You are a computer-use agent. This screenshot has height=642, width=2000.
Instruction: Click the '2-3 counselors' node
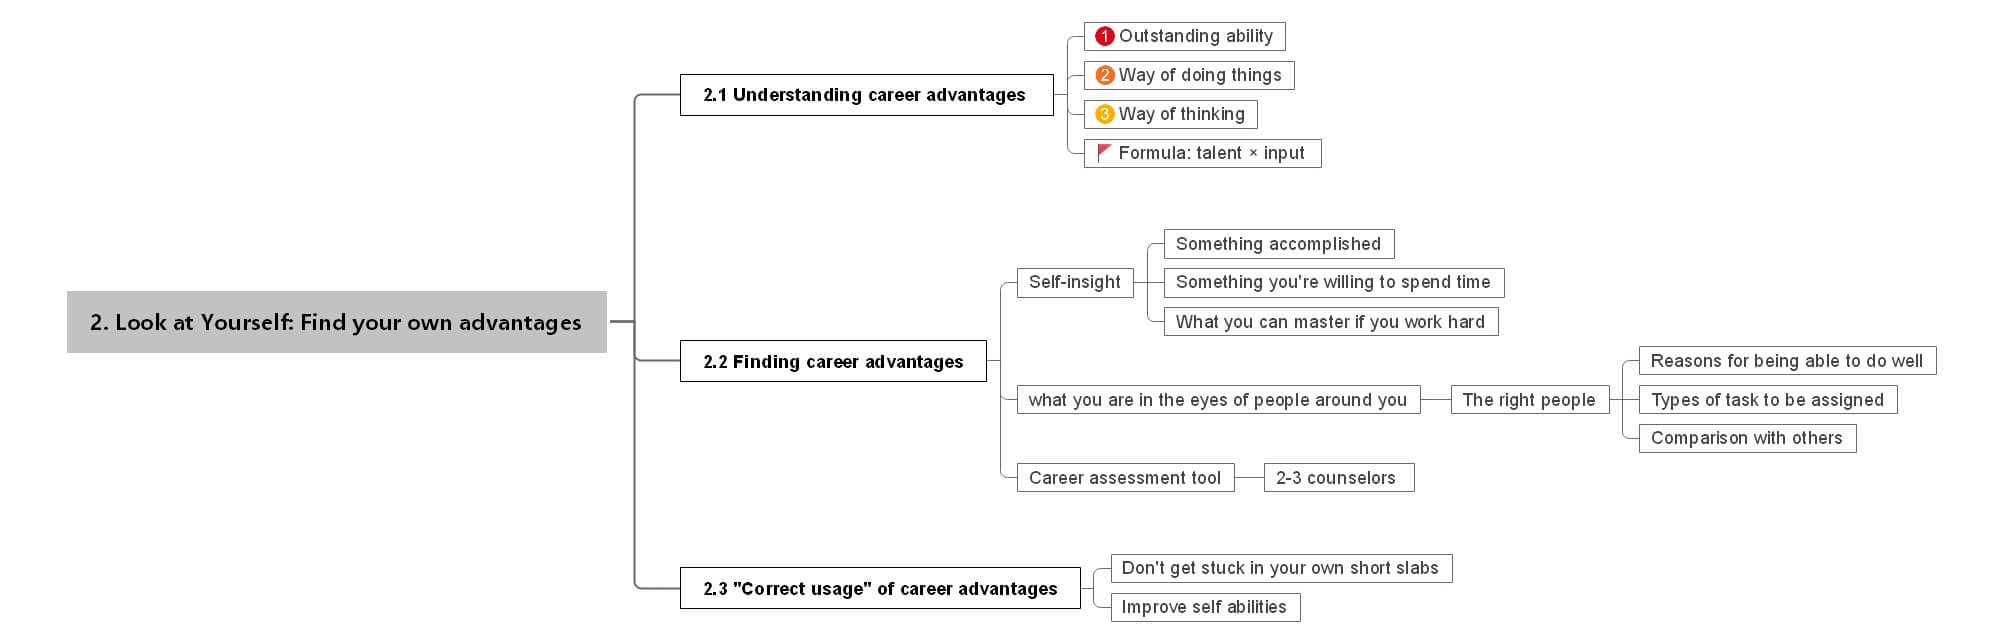click(1338, 478)
